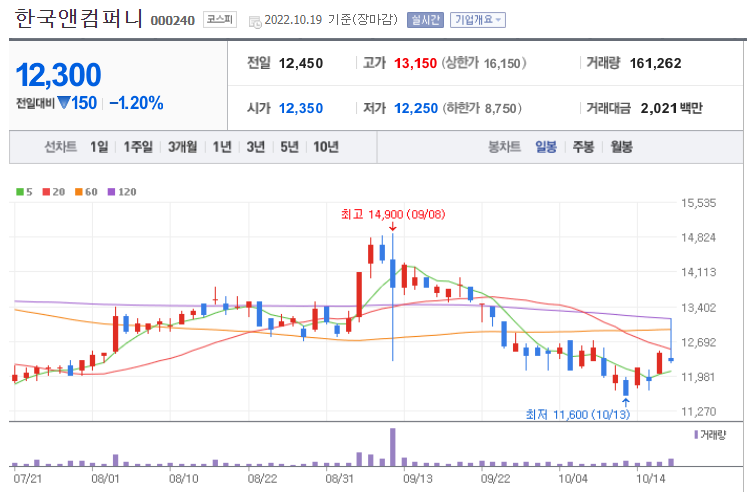Image resolution: width=747 pixels, height=492 pixels.
Task: Click the 거래량 value 161,262
Action: pyautogui.click(x=656, y=63)
